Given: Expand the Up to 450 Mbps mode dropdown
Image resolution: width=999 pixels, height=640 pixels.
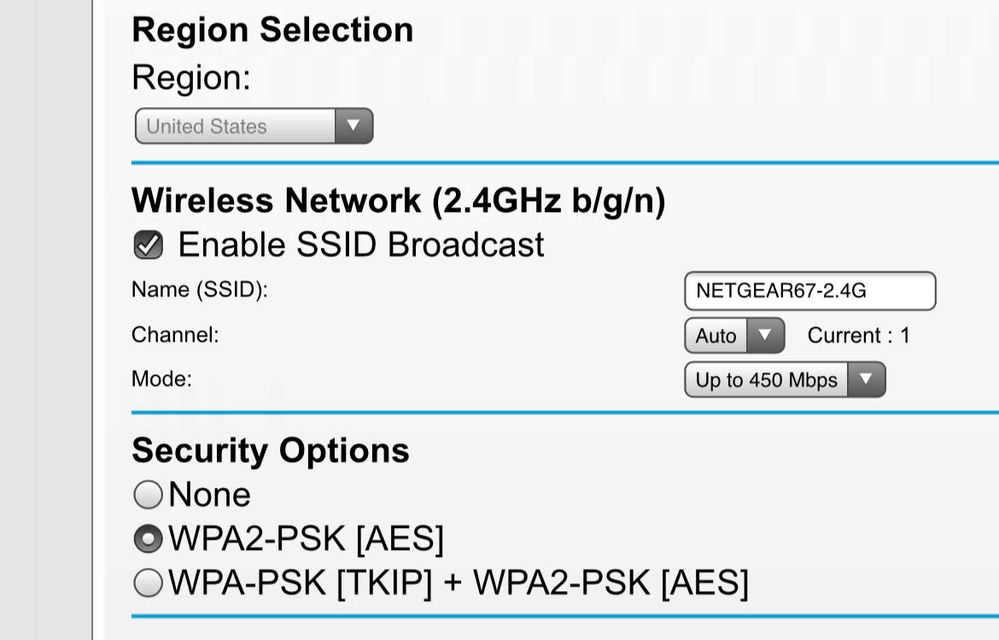Looking at the screenshot, I should [767, 380].
